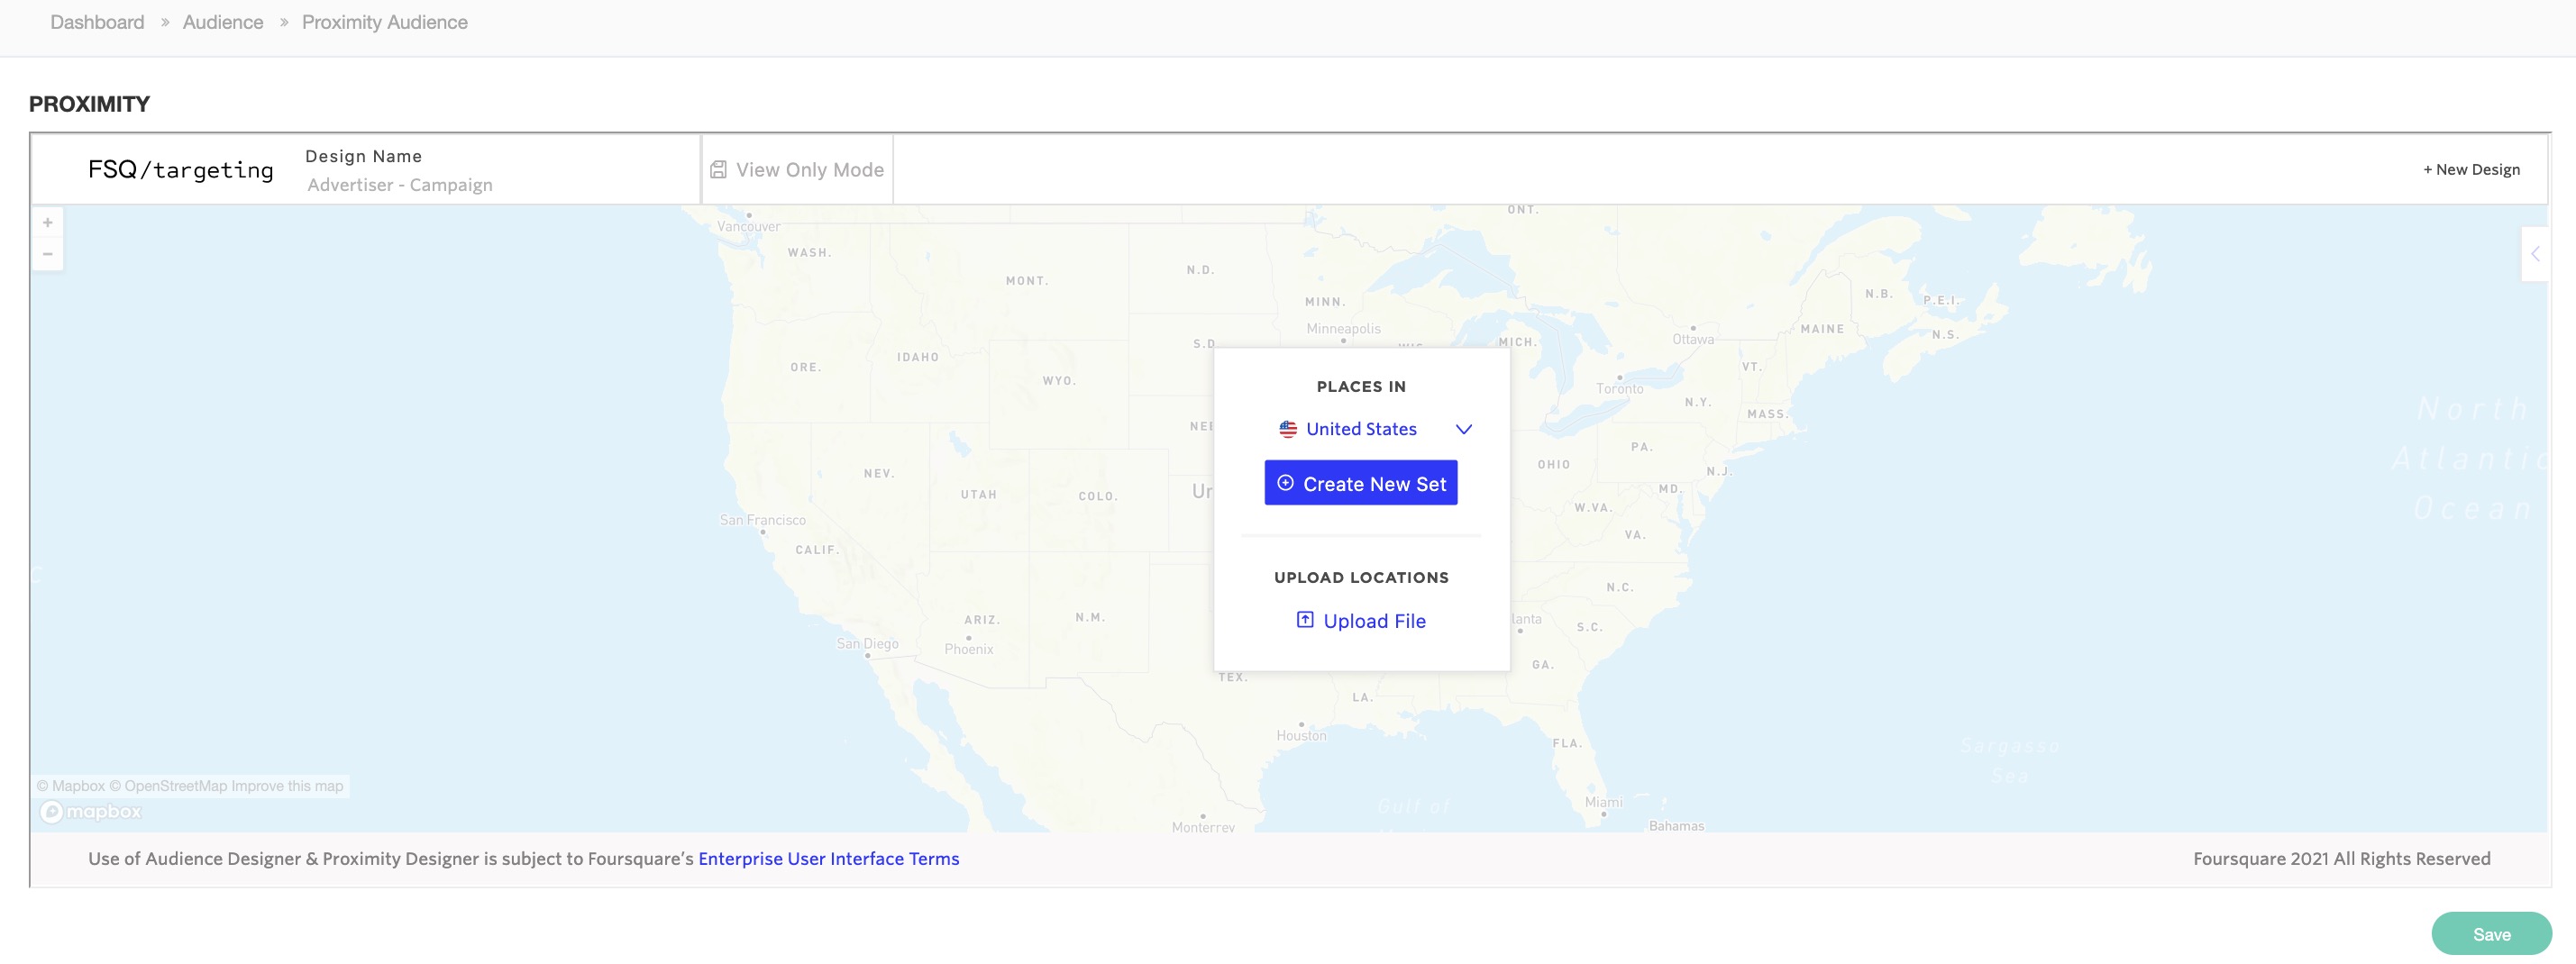Click the upload arrow icon next to Upload File
This screenshot has width=2576, height=964.
pyautogui.click(x=1305, y=620)
